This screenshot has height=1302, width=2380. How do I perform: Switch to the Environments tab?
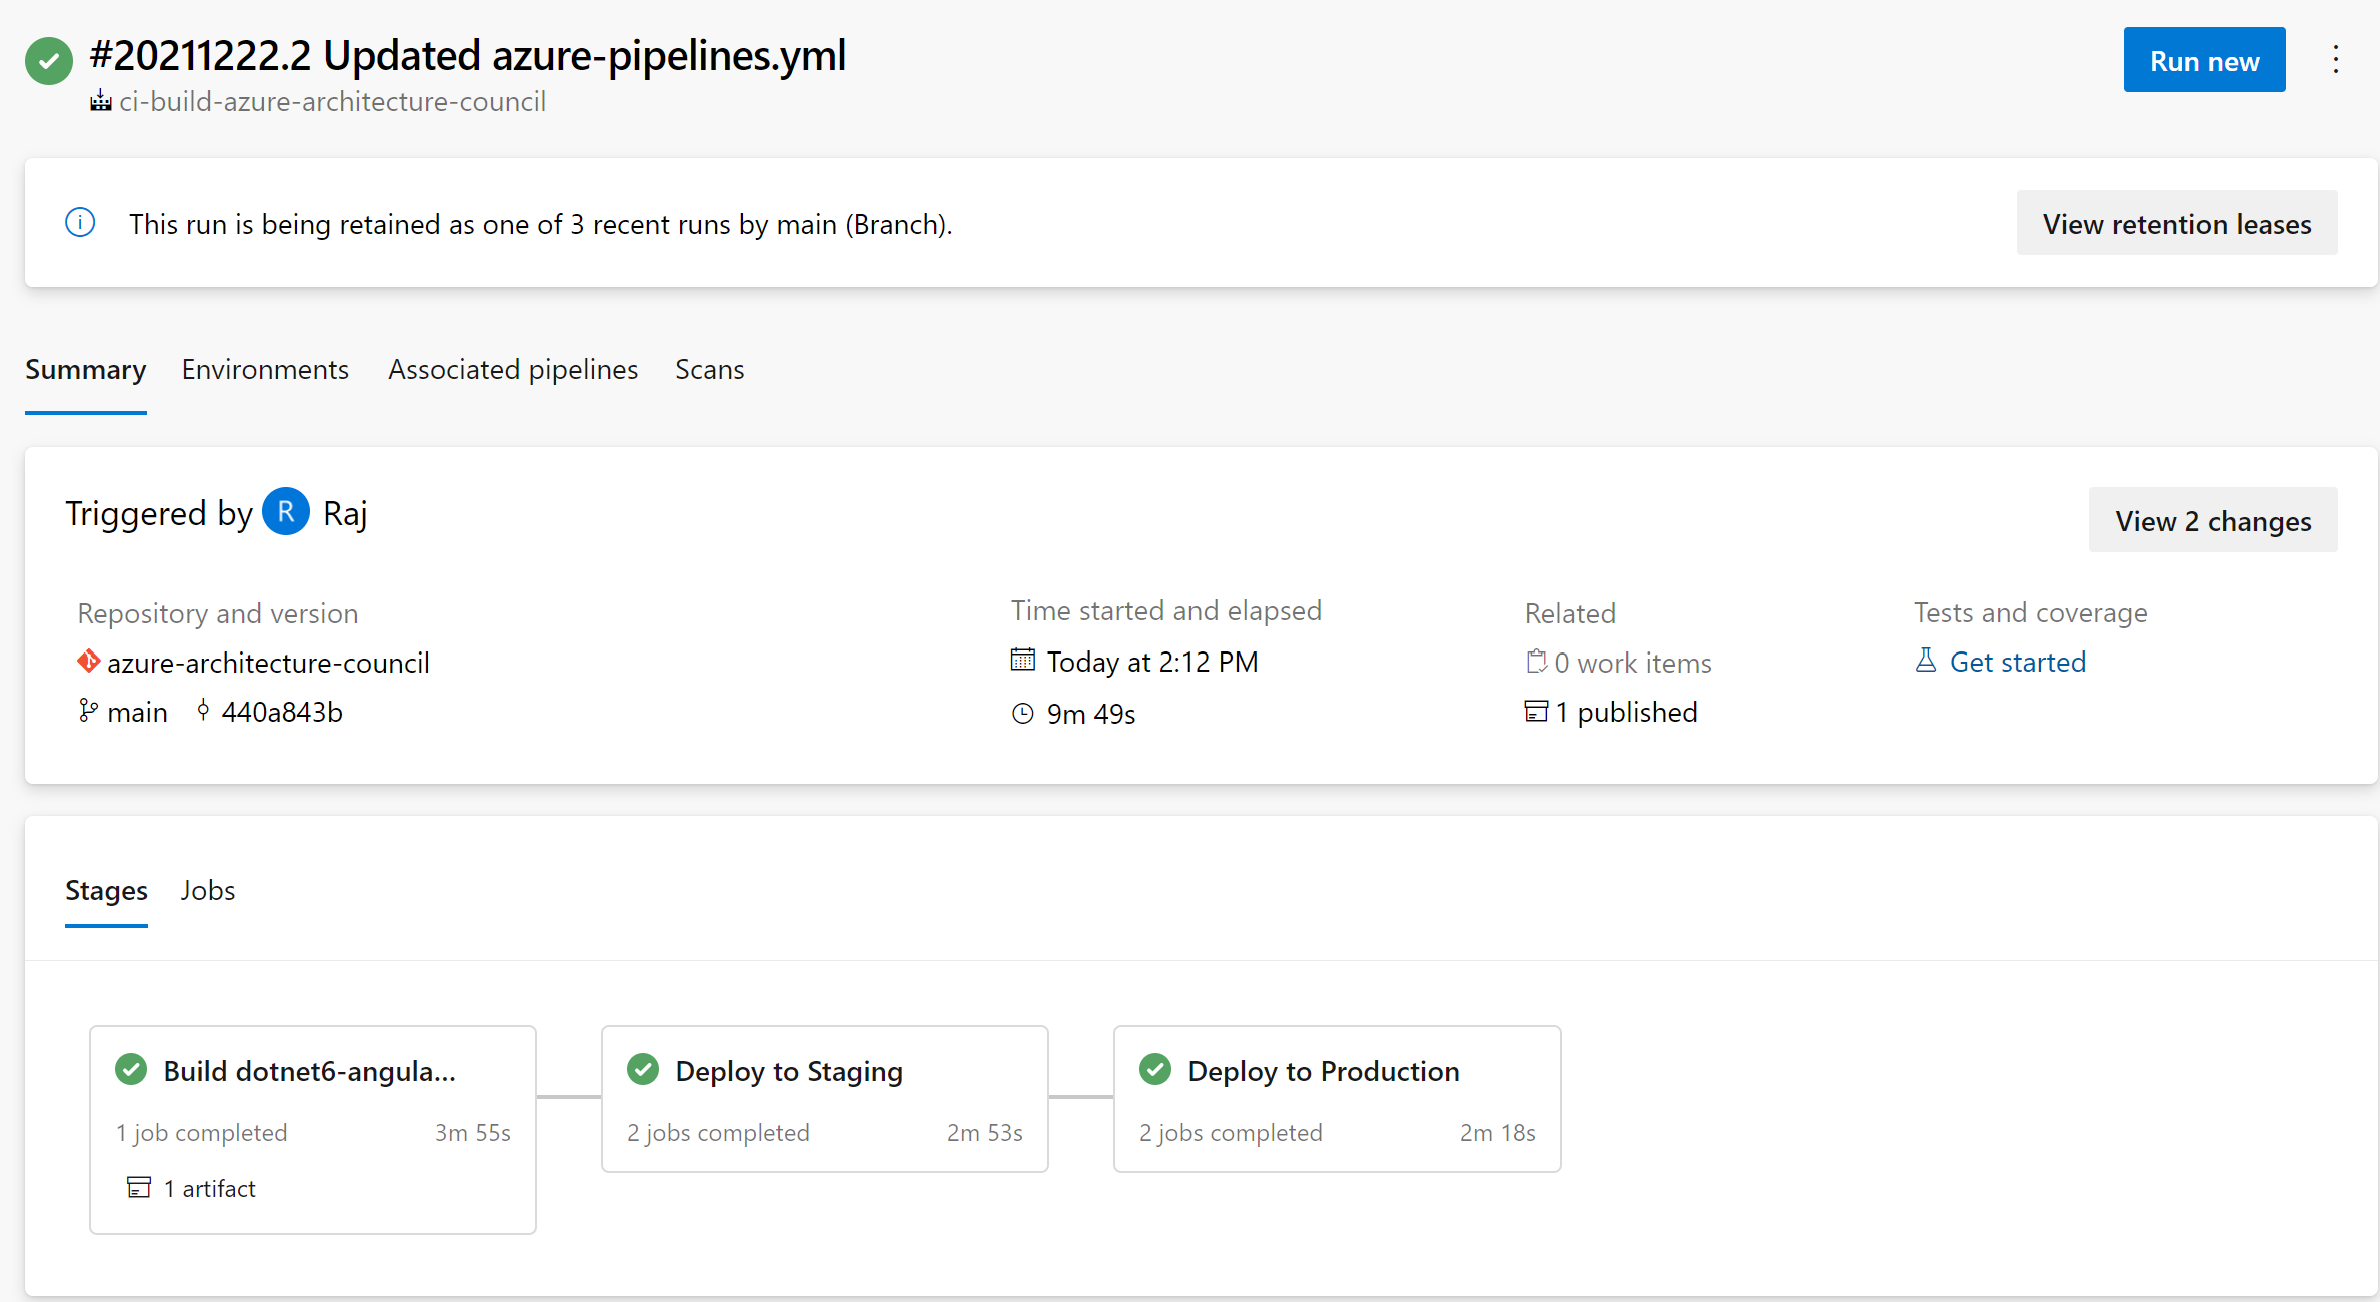(x=265, y=369)
